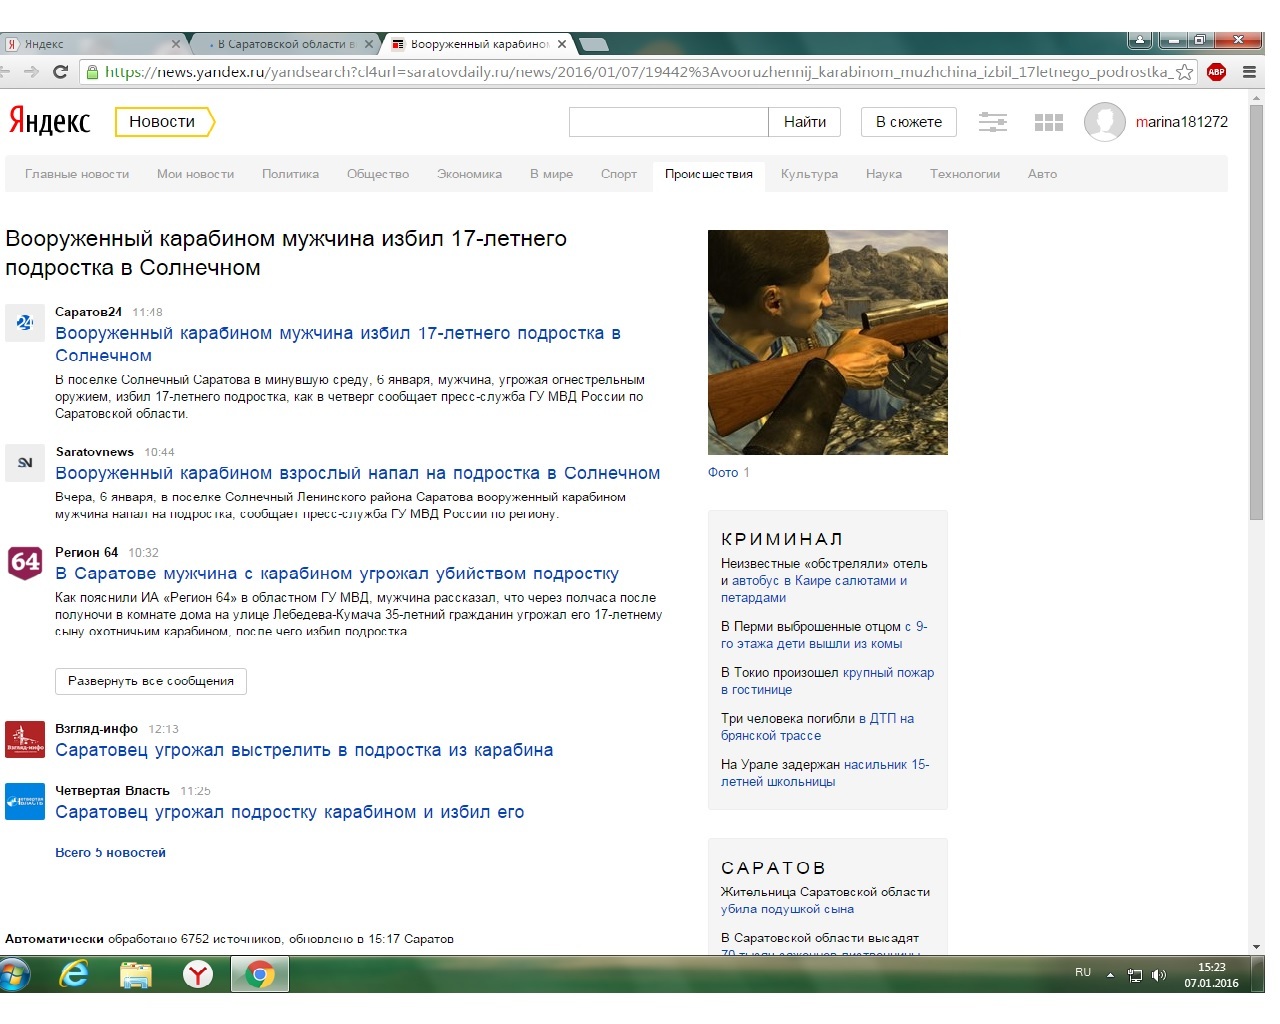This screenshot has width=1280, height=1024.
Task: Open link крупный пожар в гостинице
Action: pyautogui.click(x=828, y=681)
